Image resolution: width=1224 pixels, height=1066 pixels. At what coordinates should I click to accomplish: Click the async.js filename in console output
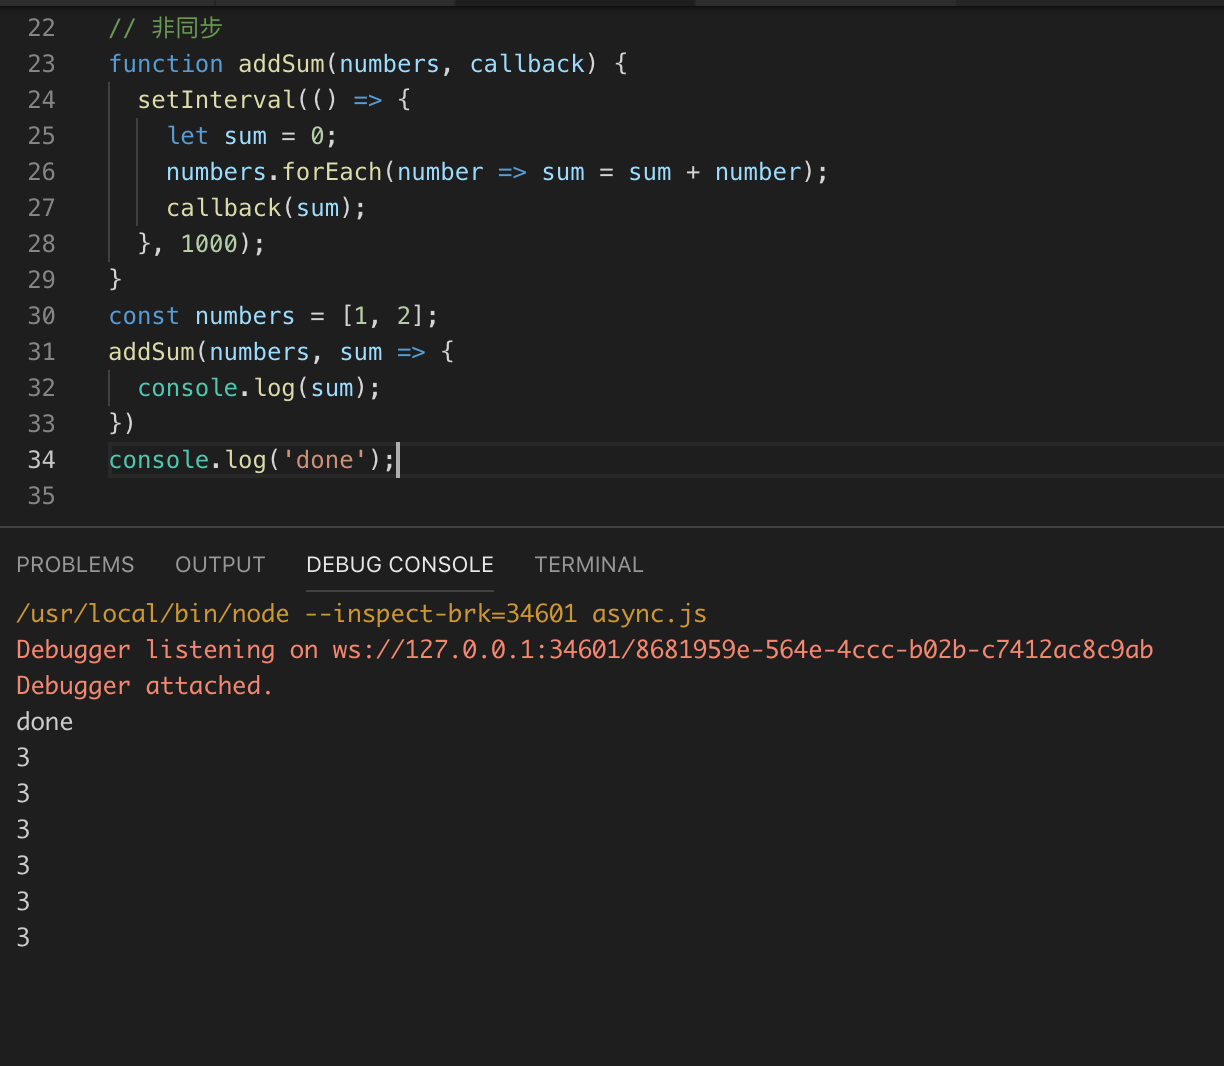pyautogui.click(x=648, y=613)
